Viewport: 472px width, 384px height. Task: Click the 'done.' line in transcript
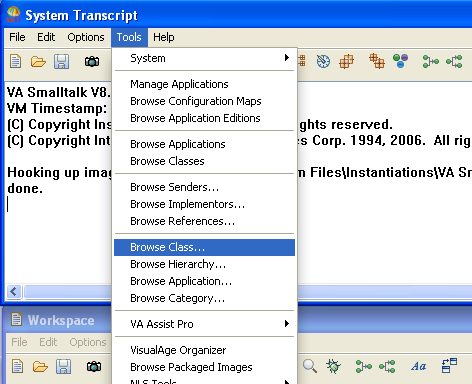click(x=25, y=189)
